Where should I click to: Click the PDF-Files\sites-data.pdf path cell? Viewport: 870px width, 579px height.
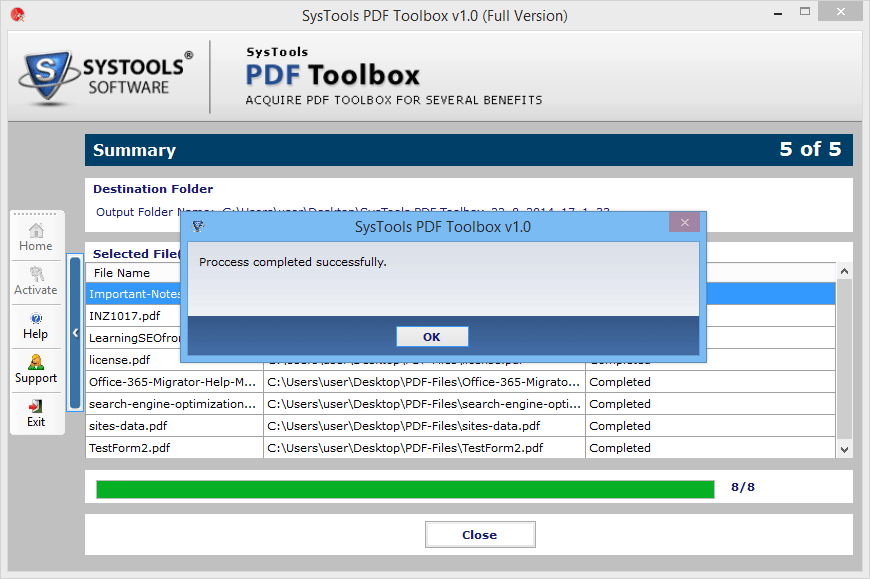[x=424, y=426]
